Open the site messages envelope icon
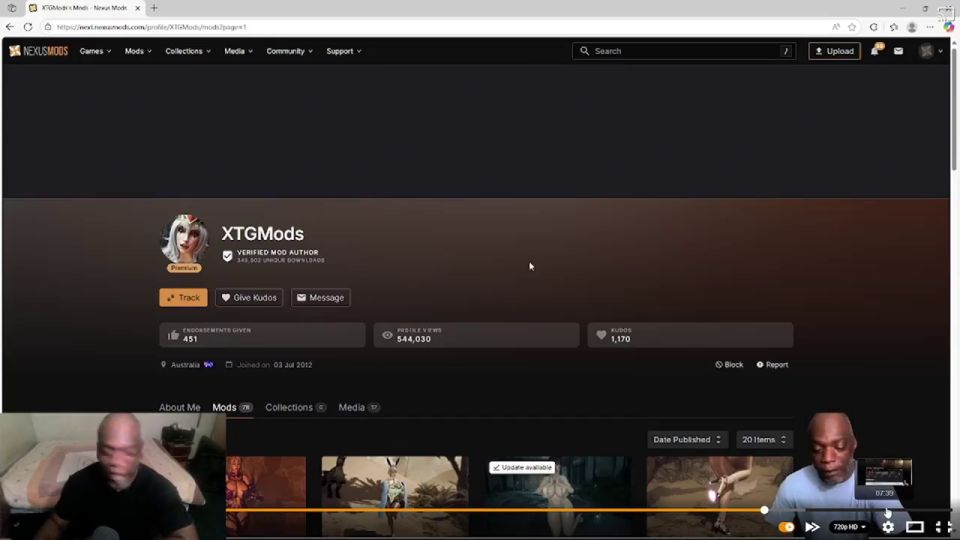 [x=898, y=51]
